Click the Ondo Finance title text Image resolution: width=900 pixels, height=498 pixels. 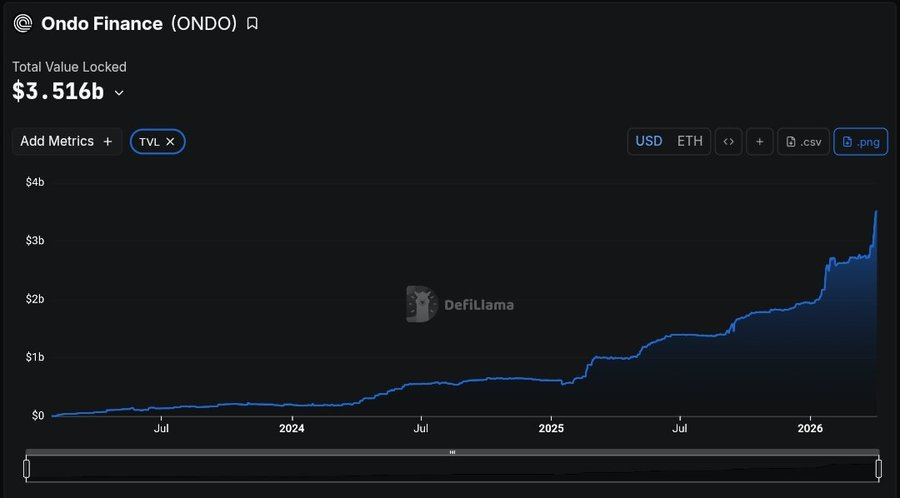(102, 24)
